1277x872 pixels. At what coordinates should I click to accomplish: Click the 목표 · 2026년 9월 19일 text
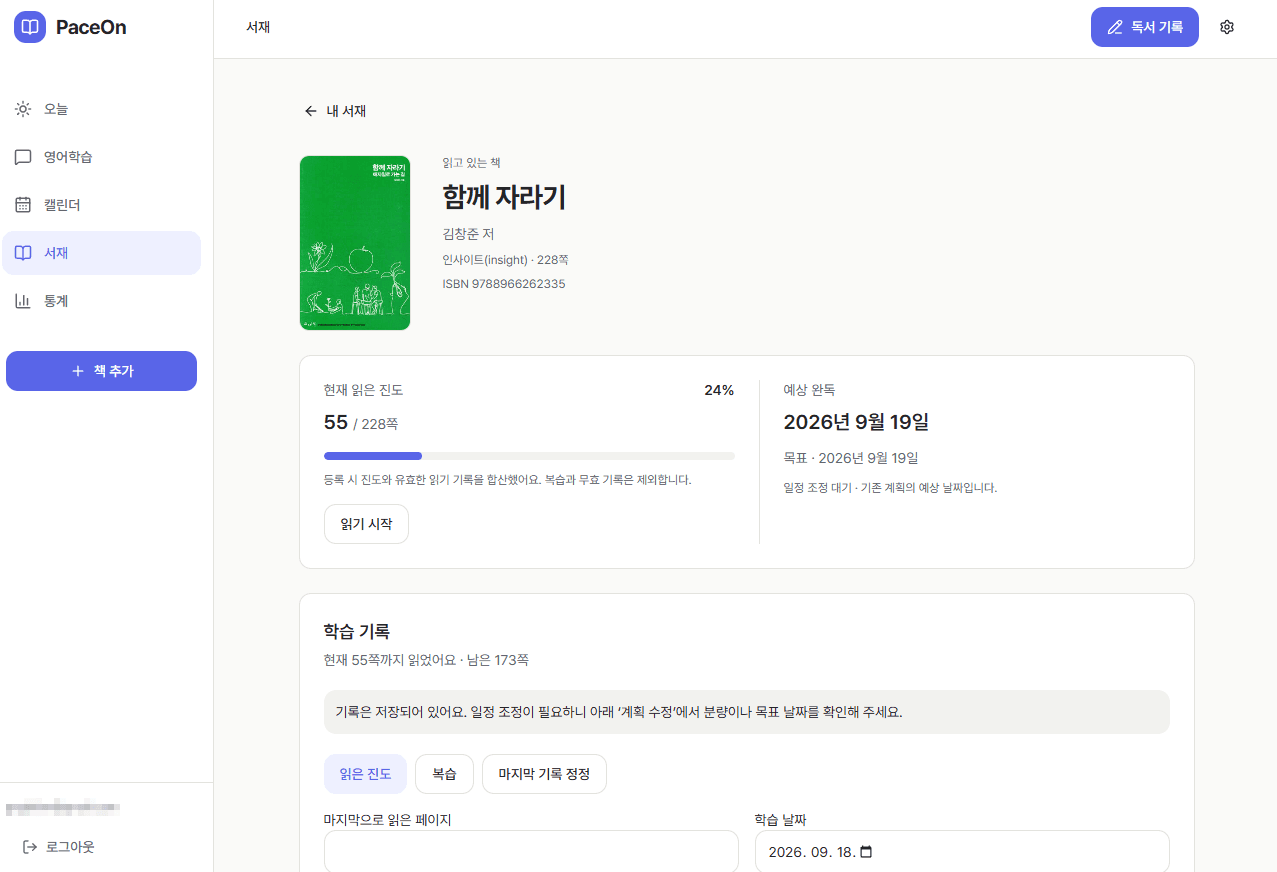(851, 458)
